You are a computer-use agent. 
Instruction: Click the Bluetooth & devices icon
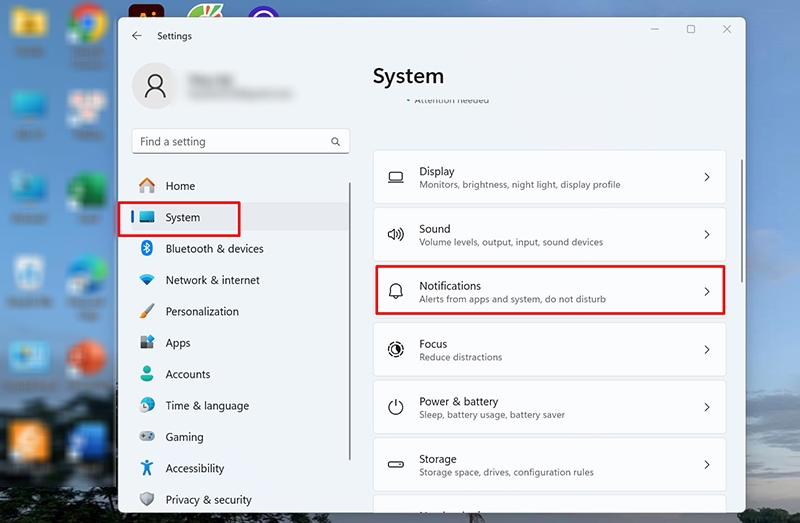pos(147,248)
